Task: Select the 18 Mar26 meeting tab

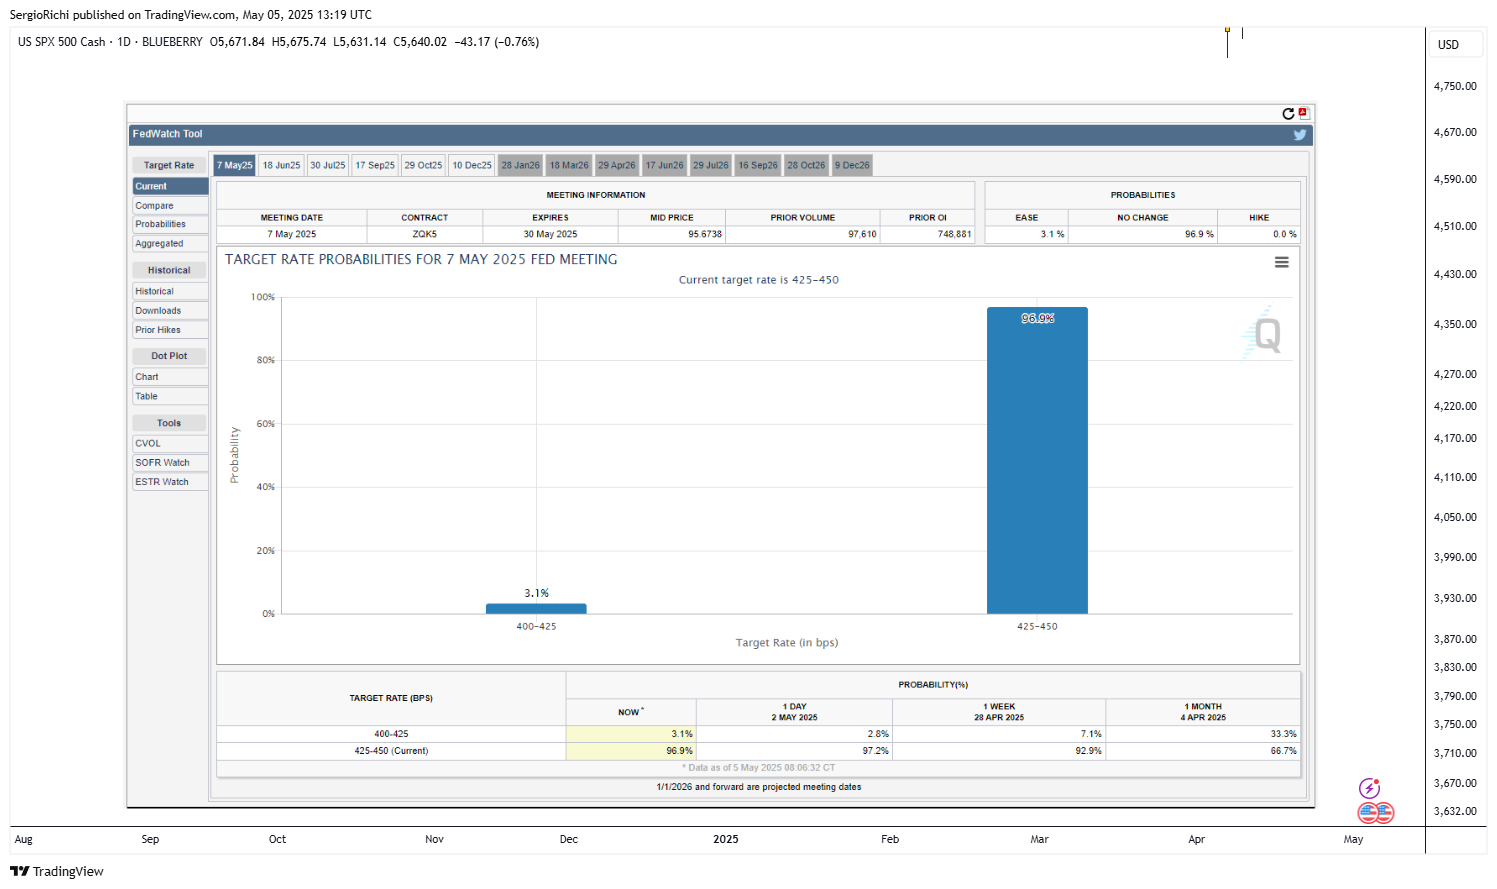Action: pyautogui.click(x=569, y=165)
